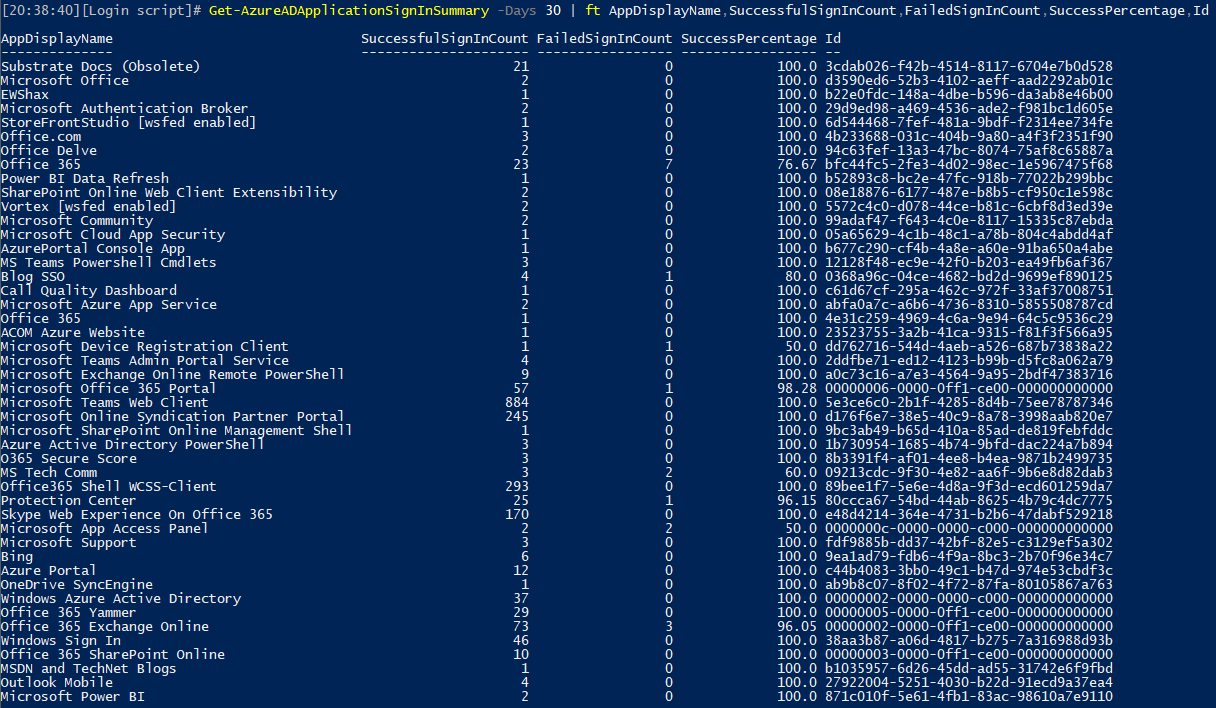1216x708 pixels.
Task: Select the AppDisplayName column header
Action: pyautogui.click(x=57, y=38)
